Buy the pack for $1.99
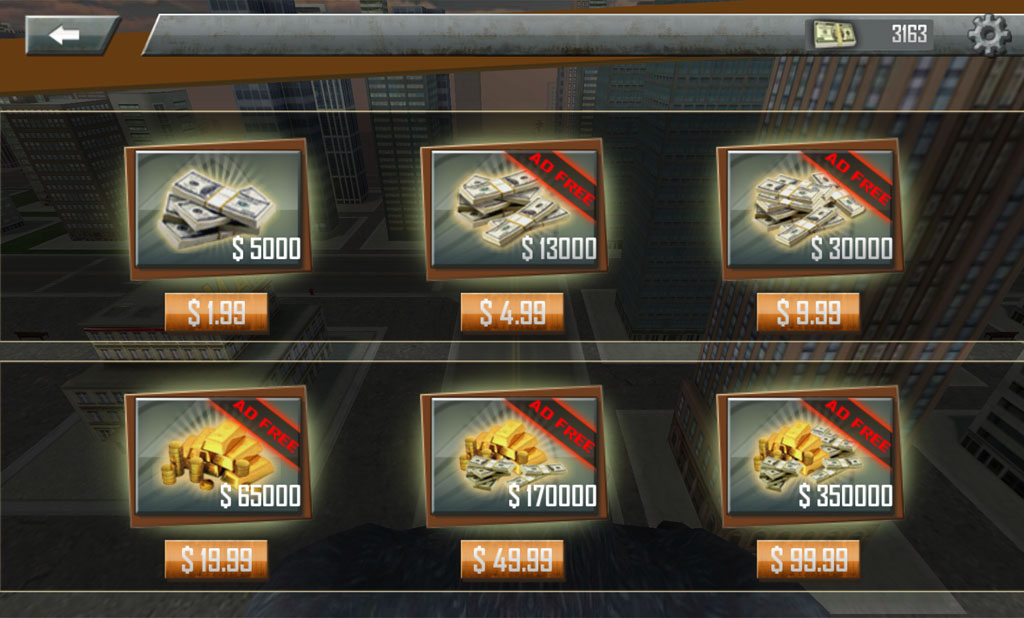Image resolution: width=1024 pixels, height=618 pixels. pyautogui.click(x=216, y=312)
